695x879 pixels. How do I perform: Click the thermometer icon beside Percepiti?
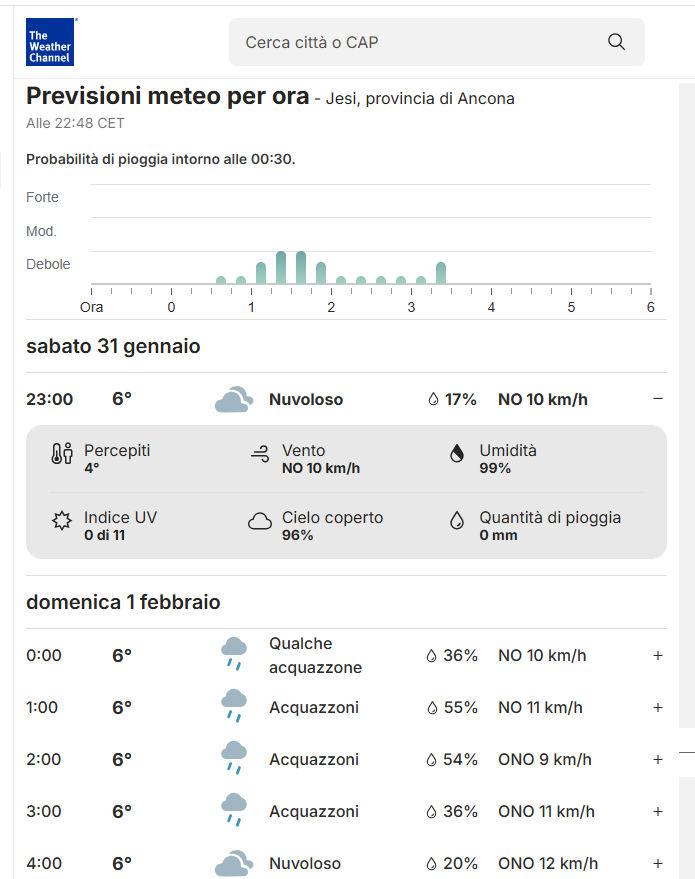click(x=62, y=455)
